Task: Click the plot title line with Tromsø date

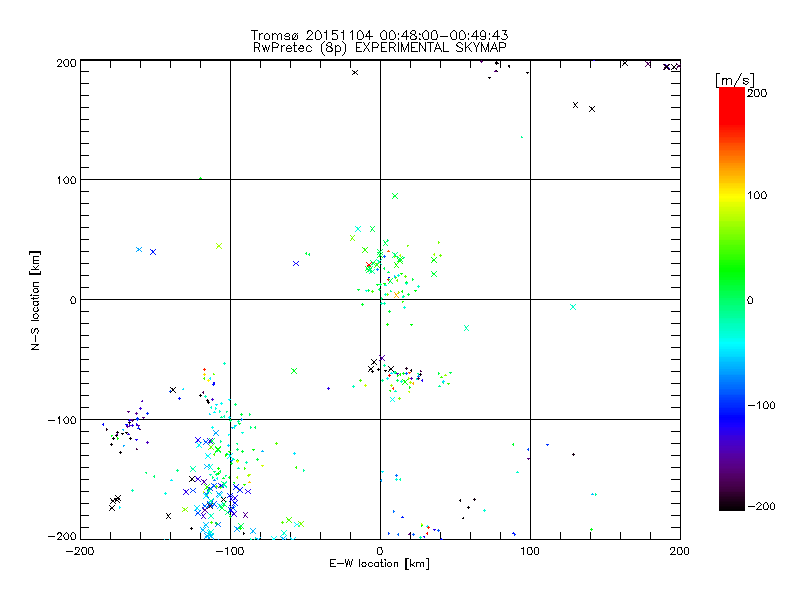Action: 379,35
